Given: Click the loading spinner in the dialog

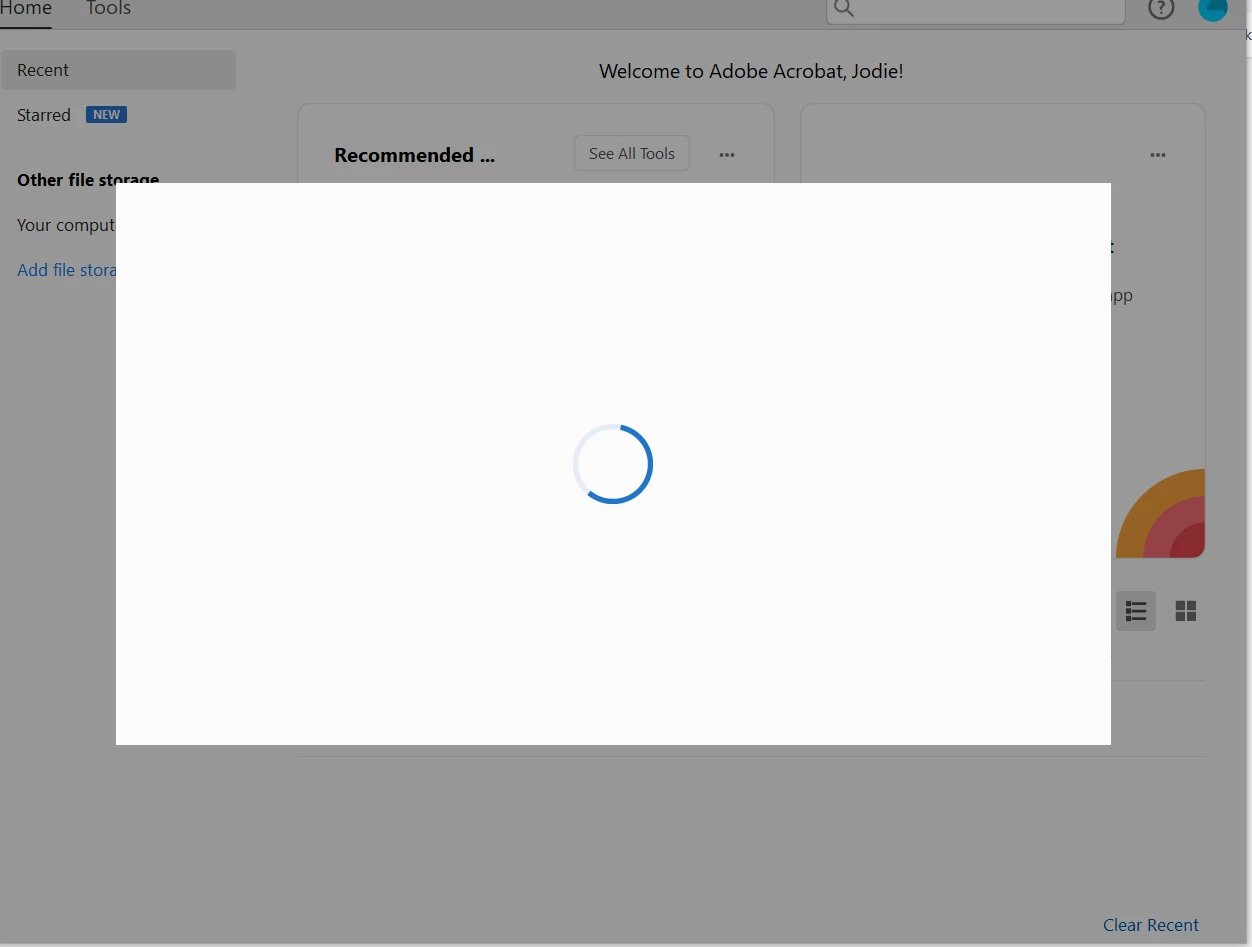Looking at the screenshot, I should point(613,464).
